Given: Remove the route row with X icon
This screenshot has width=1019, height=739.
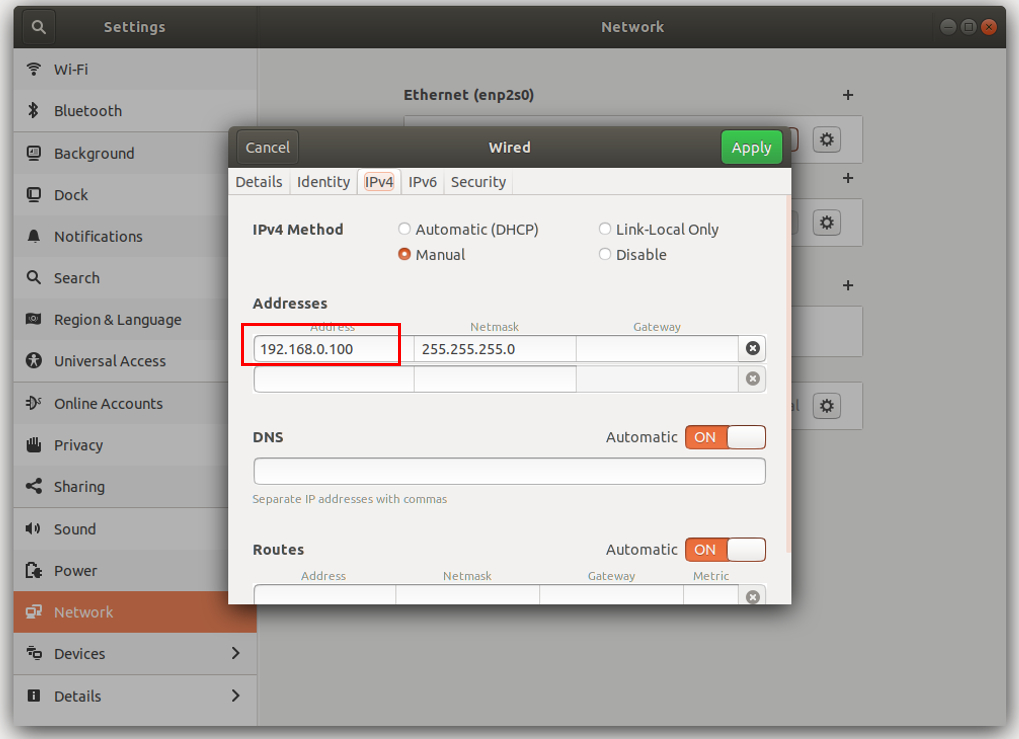Looking at the screenshot, I should click(753, 597).
